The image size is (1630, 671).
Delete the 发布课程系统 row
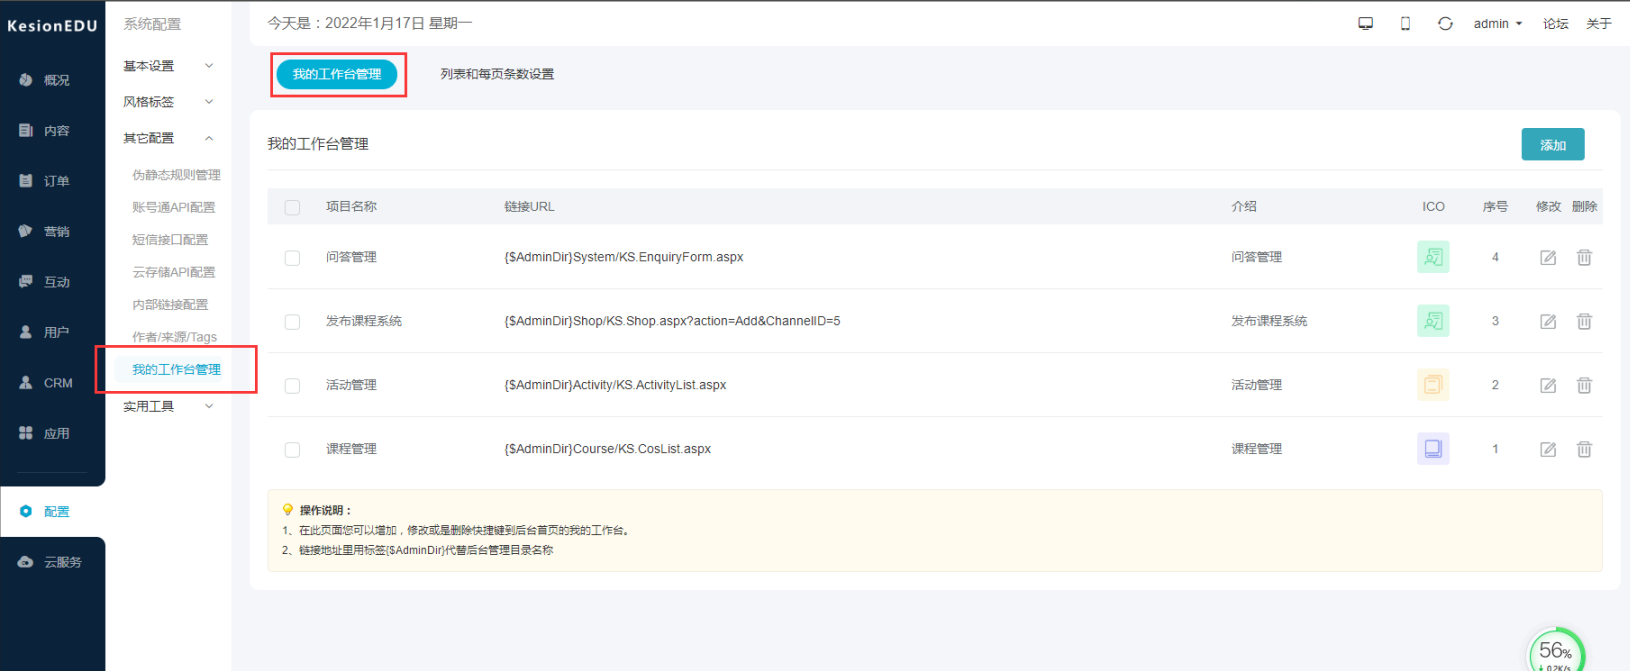1584,321
